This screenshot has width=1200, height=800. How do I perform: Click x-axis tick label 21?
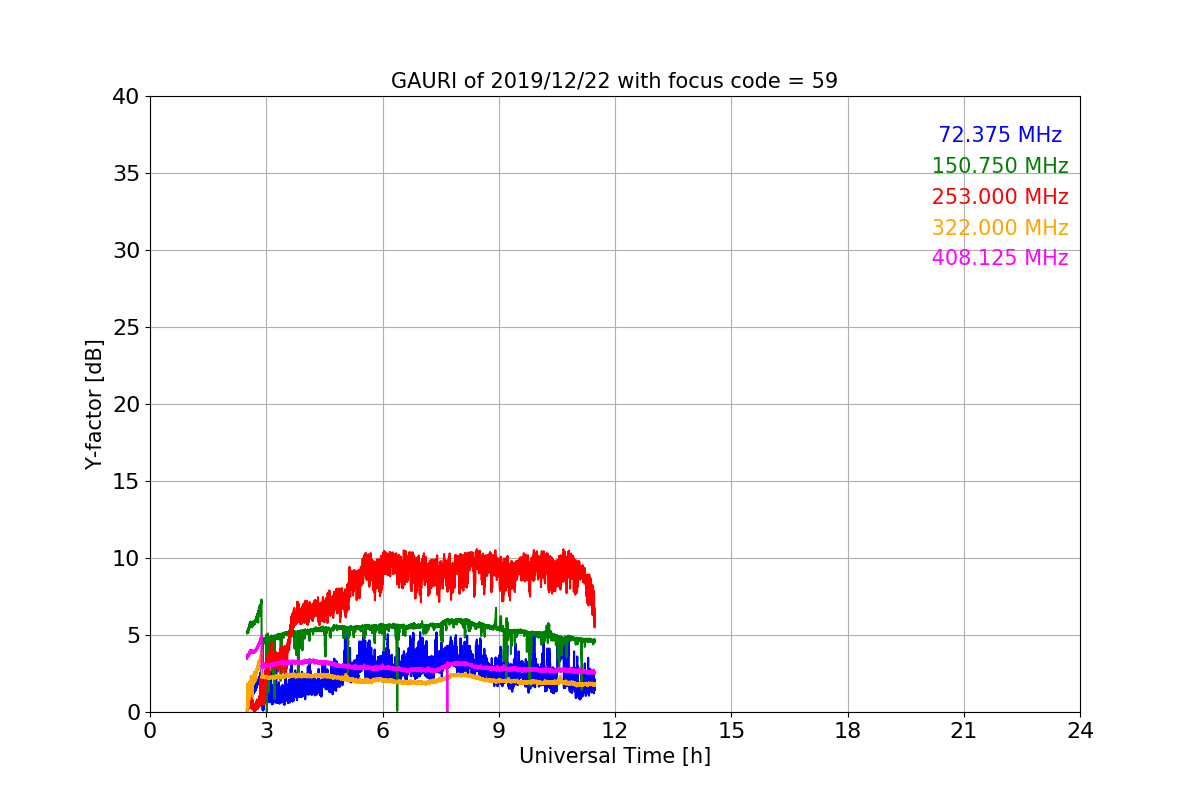(x=964, y=731)
